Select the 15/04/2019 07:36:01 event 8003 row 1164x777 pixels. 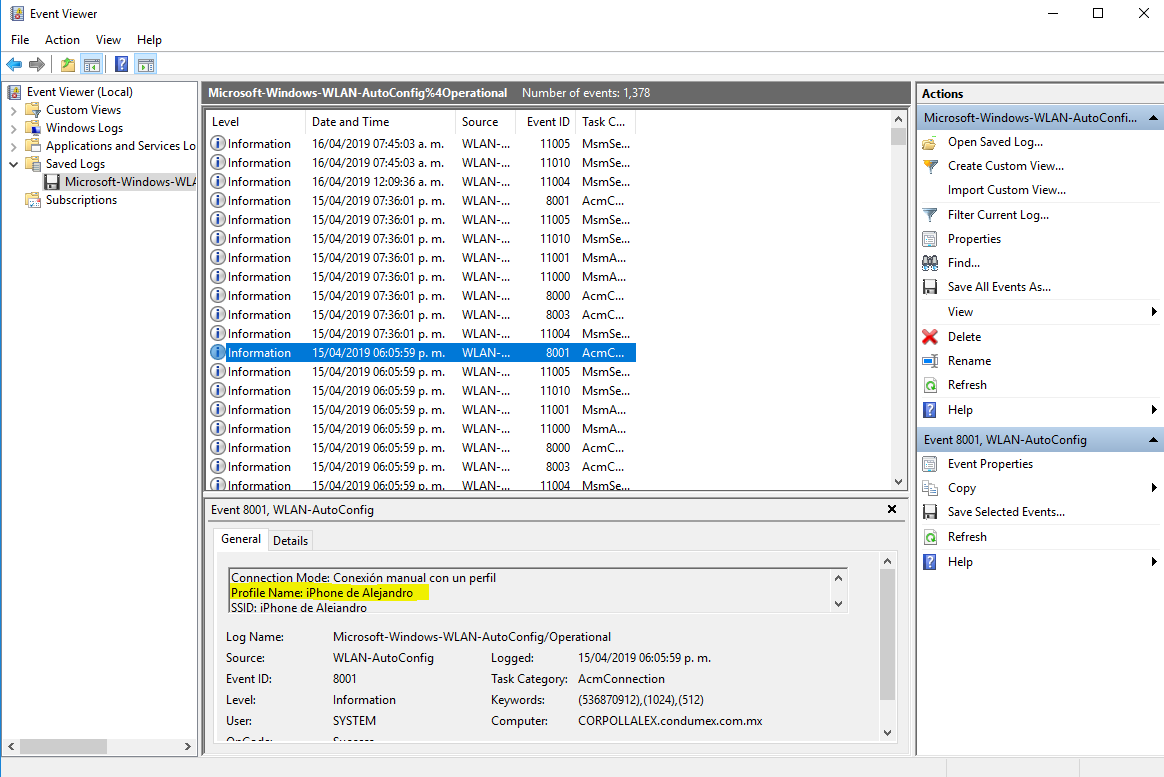pos(420,315)
